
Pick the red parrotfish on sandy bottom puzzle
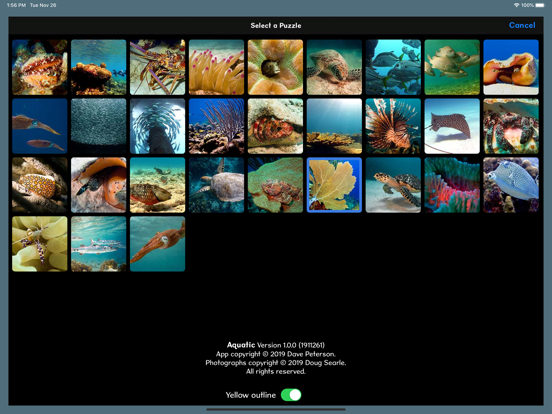point(157,185)
